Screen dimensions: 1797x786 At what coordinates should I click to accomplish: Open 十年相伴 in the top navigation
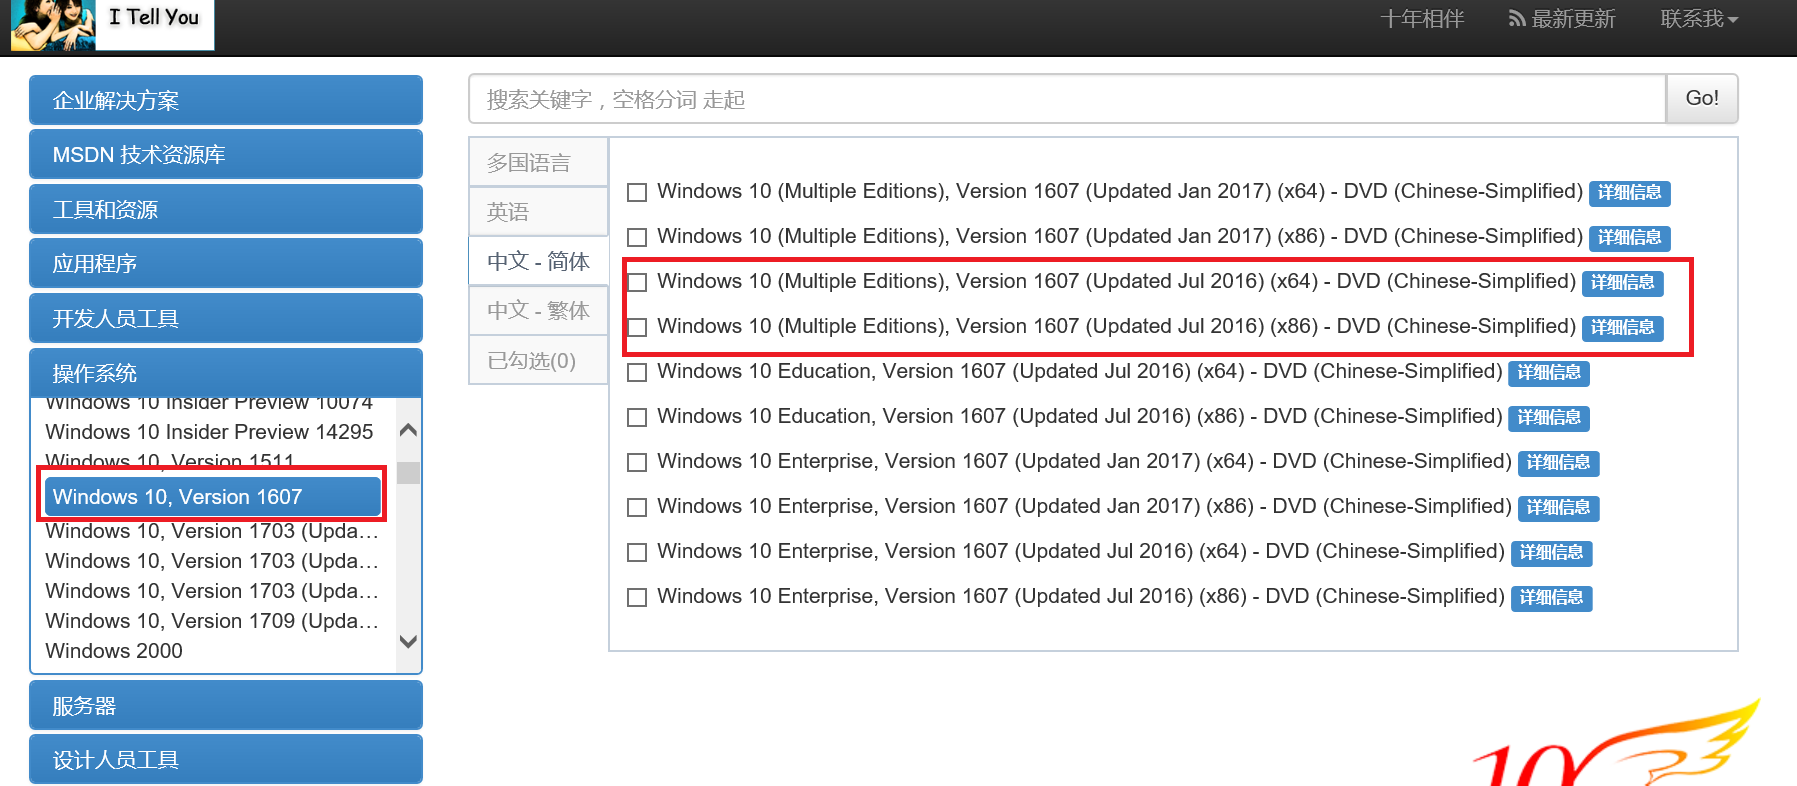pyautogui.click(x=1422, y=19)
